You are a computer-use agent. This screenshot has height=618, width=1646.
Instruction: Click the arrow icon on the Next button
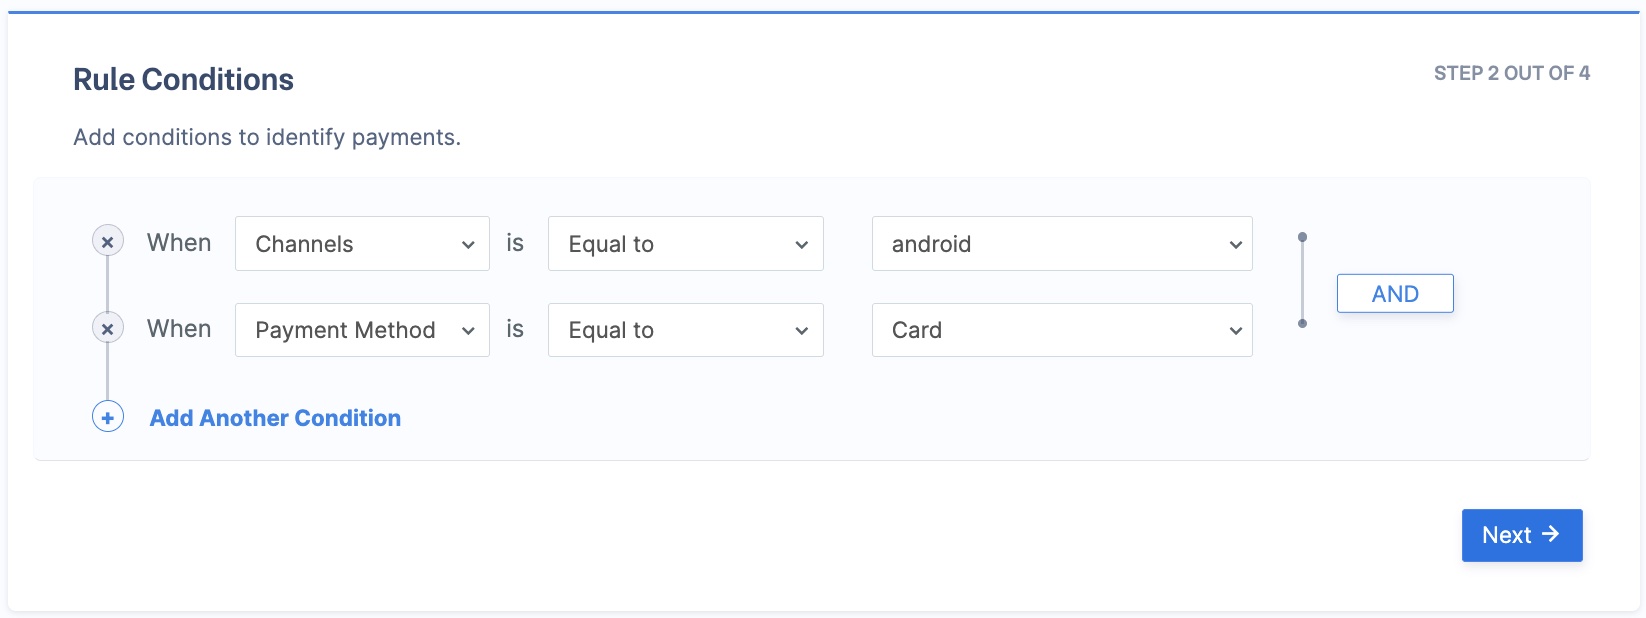pos(1551,535)
